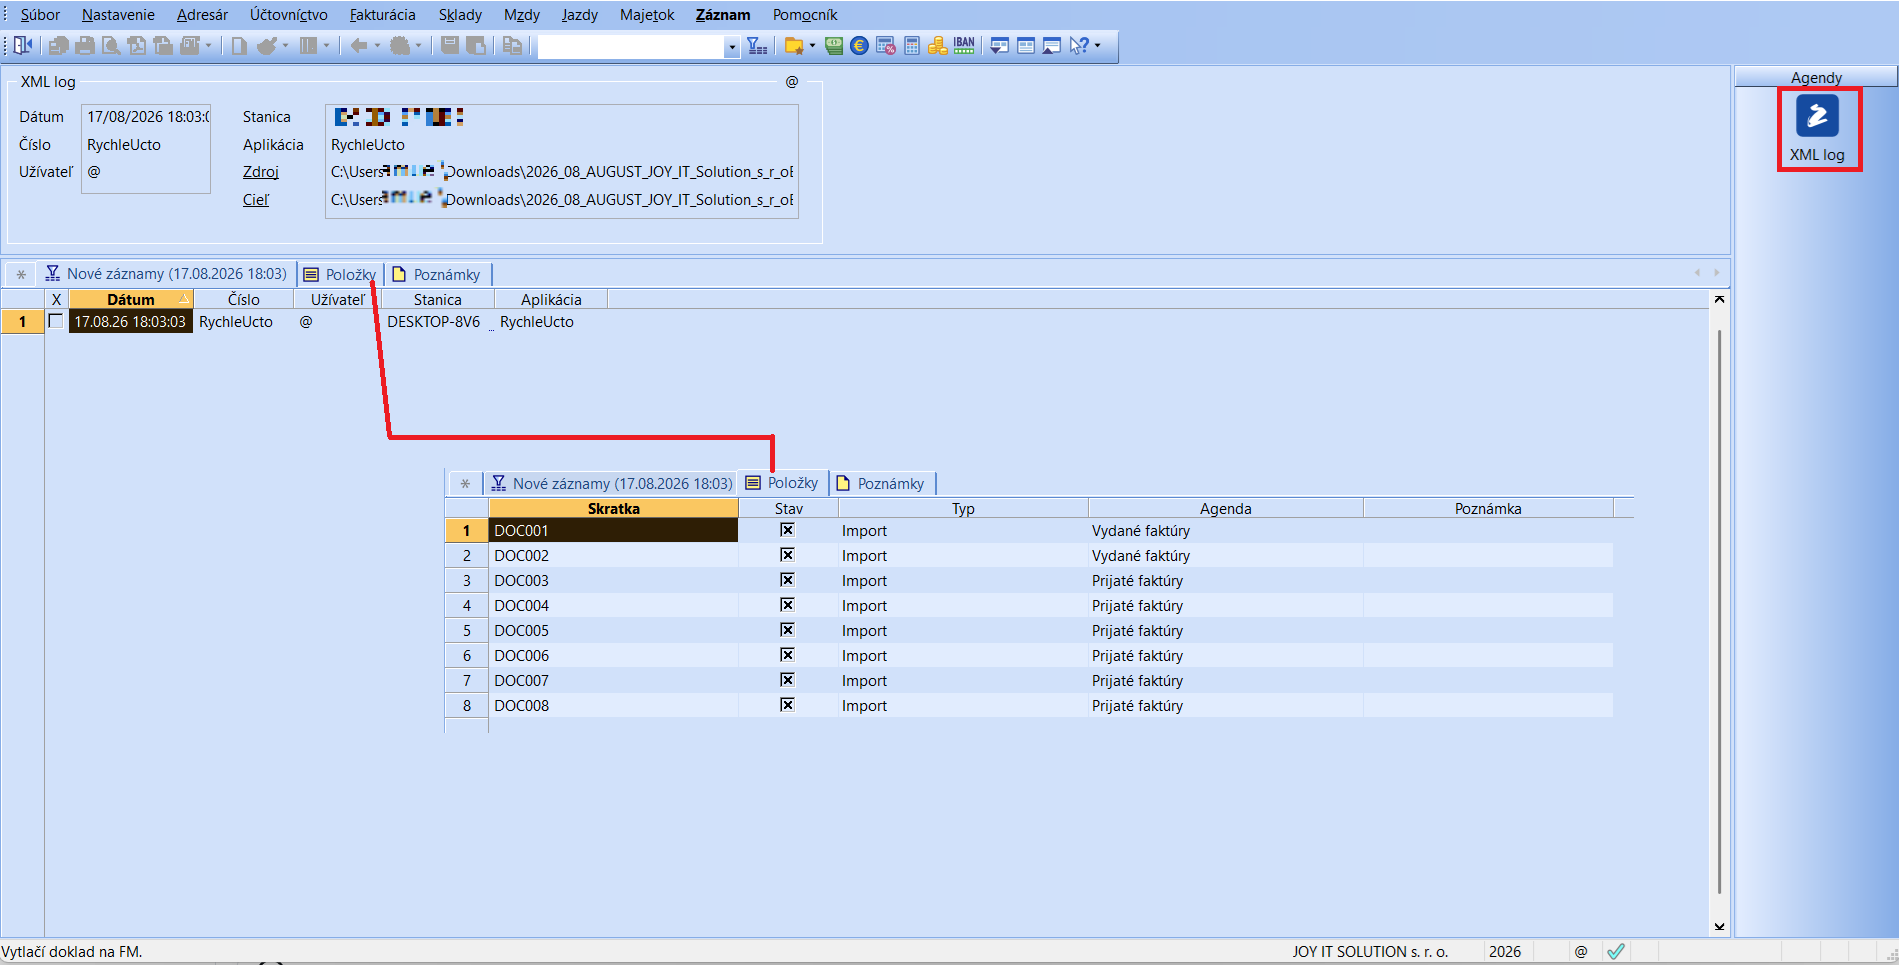Click the Cieľ link label
The image size is (1899, 965).
point(255,200)
